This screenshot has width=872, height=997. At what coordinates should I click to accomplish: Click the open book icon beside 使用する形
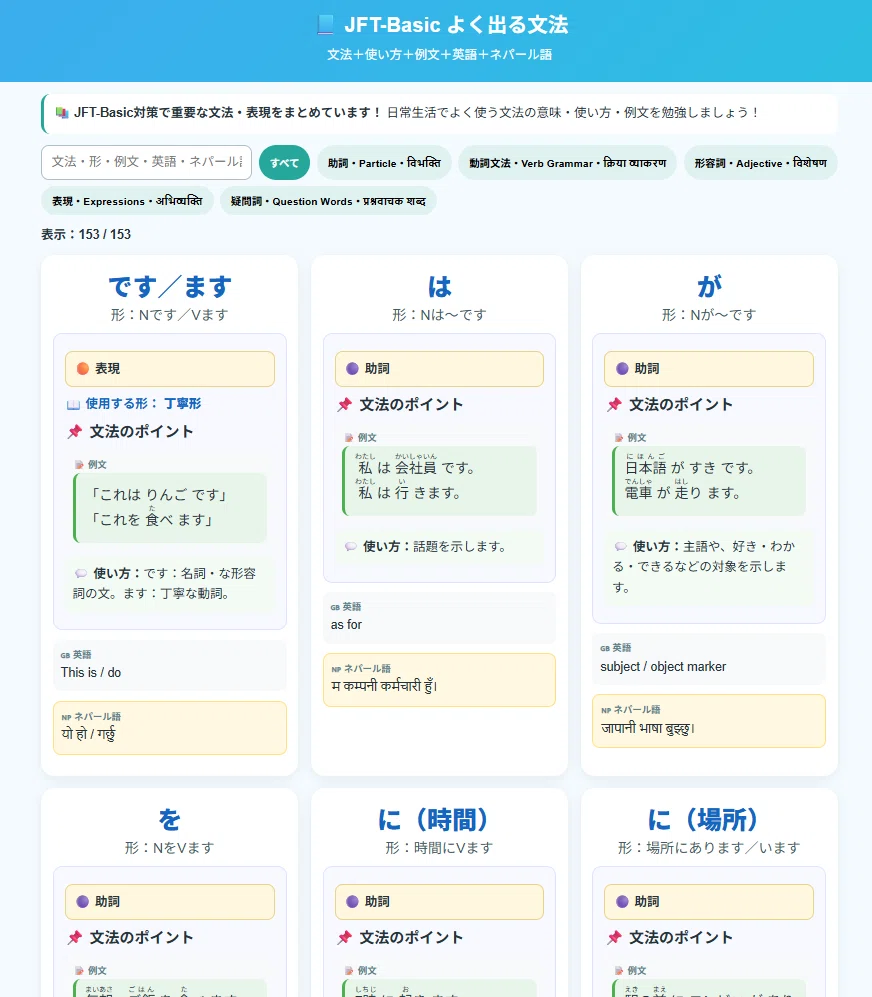[x=73, y=404]
